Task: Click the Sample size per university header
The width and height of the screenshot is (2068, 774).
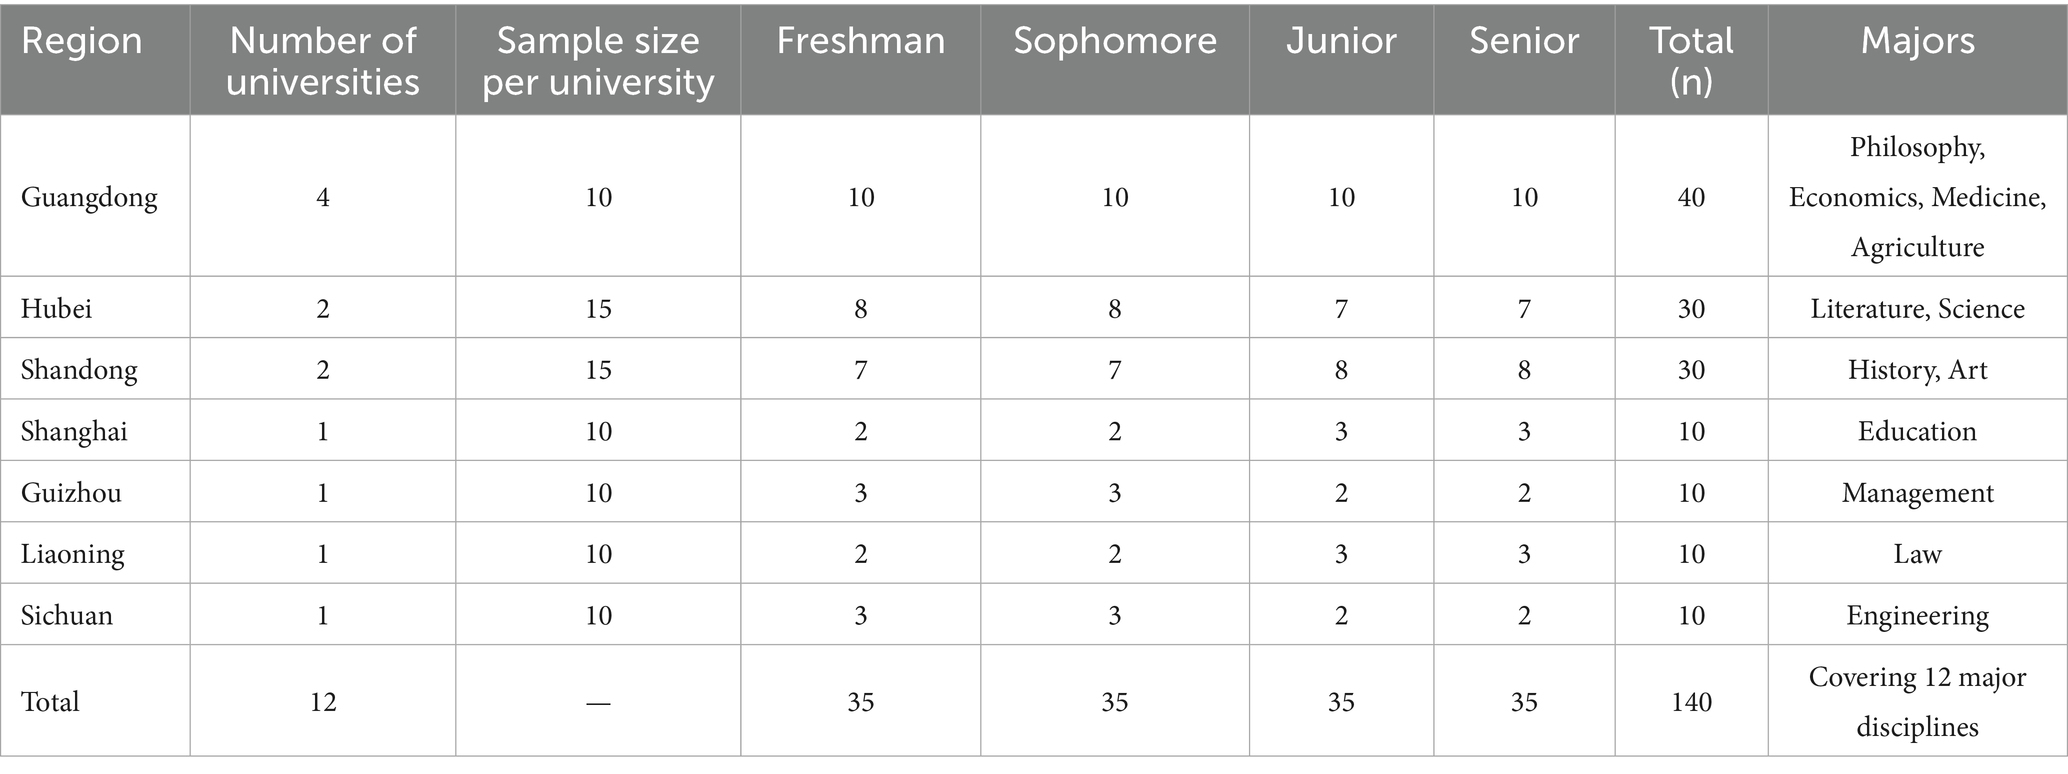Action: 598,61
